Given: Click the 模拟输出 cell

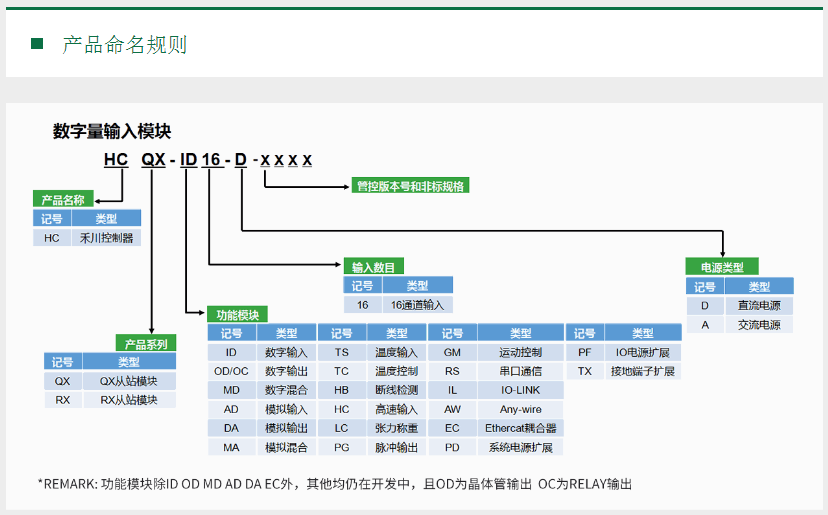Looking at the screenshot, I should (286, 428).
